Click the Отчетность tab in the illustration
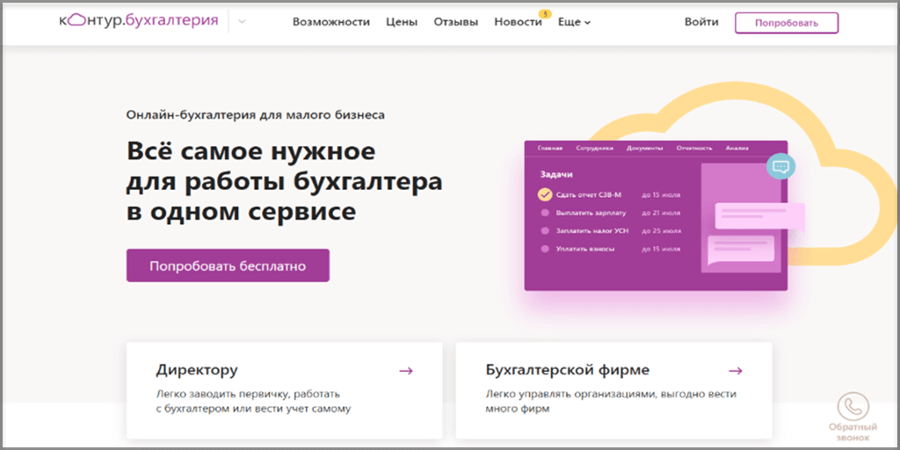 pyautogui.click(x=693, y=148)
